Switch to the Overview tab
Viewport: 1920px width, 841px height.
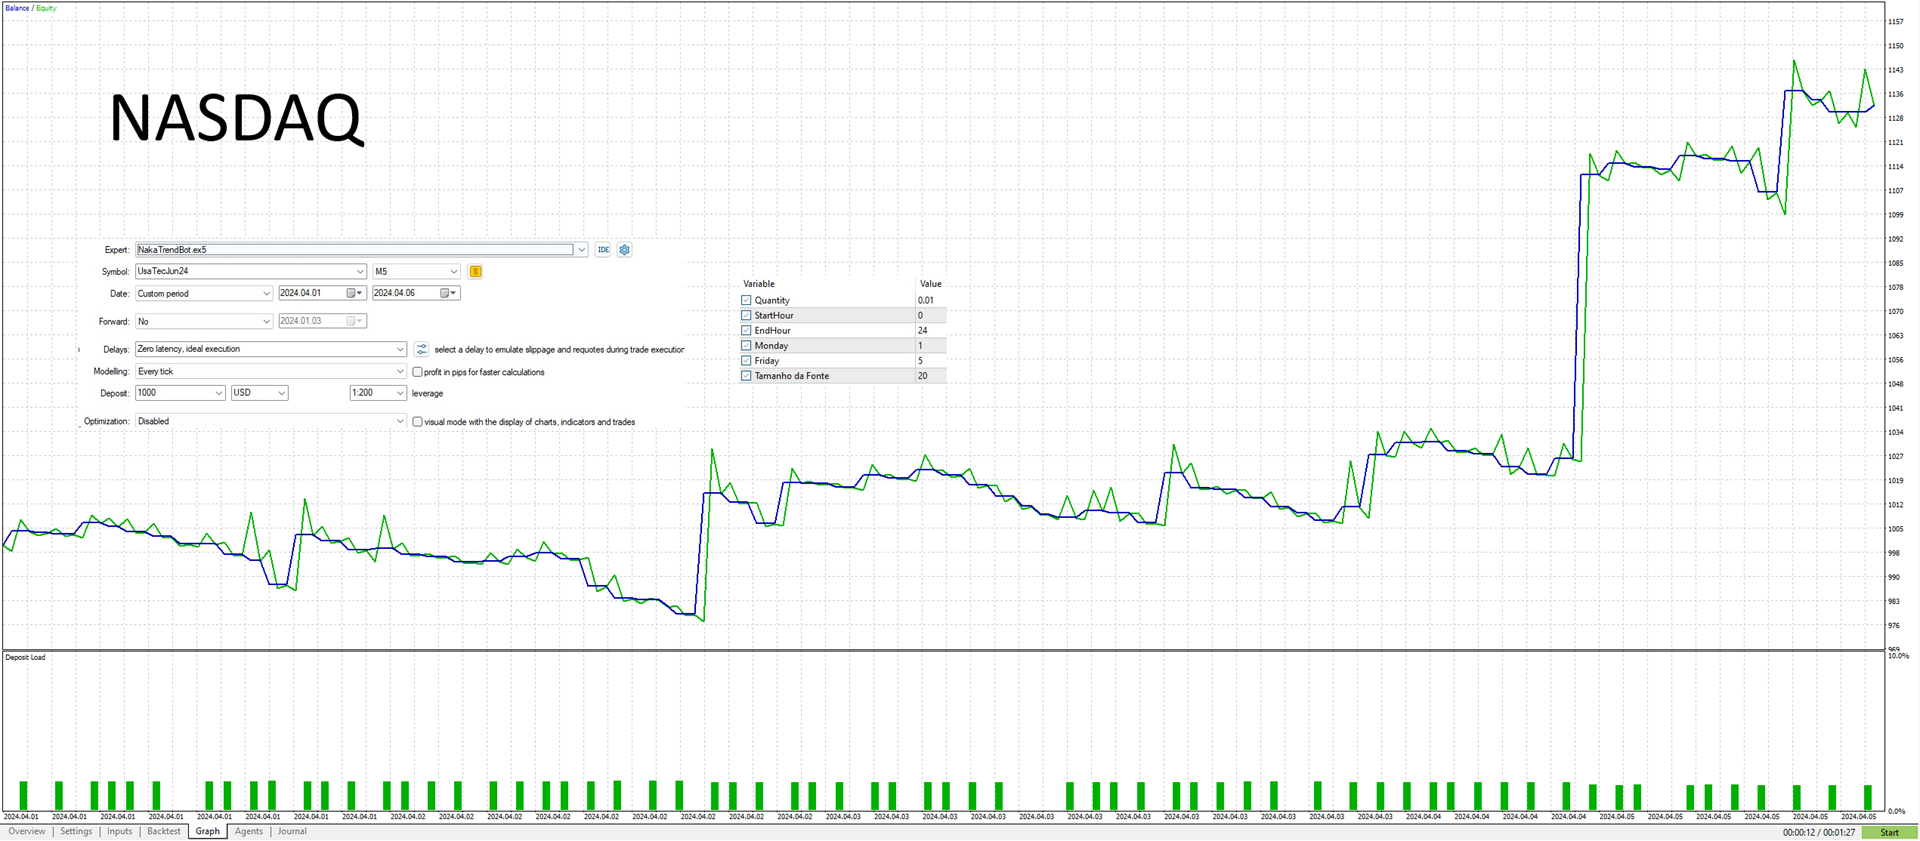pyautogui.click(x=27, y=832)
